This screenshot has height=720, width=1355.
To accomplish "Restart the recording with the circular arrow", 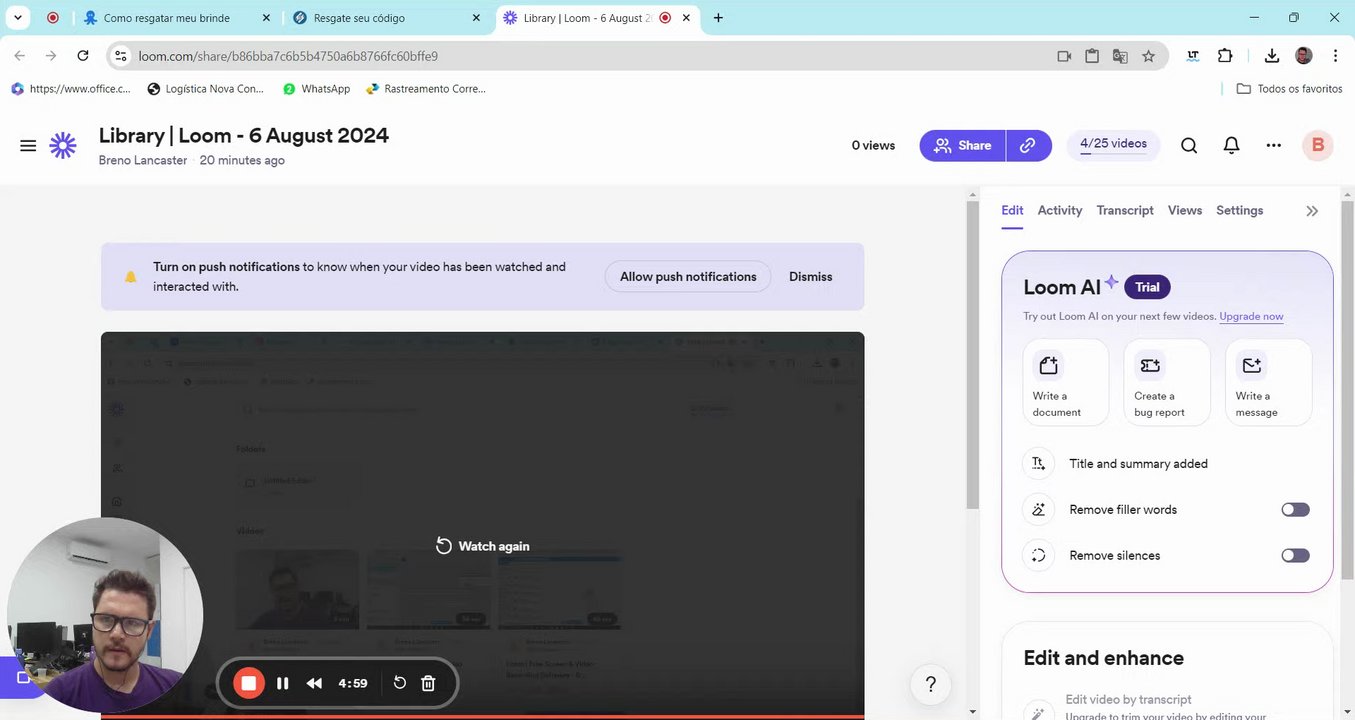I will click(x=399, y=683).
